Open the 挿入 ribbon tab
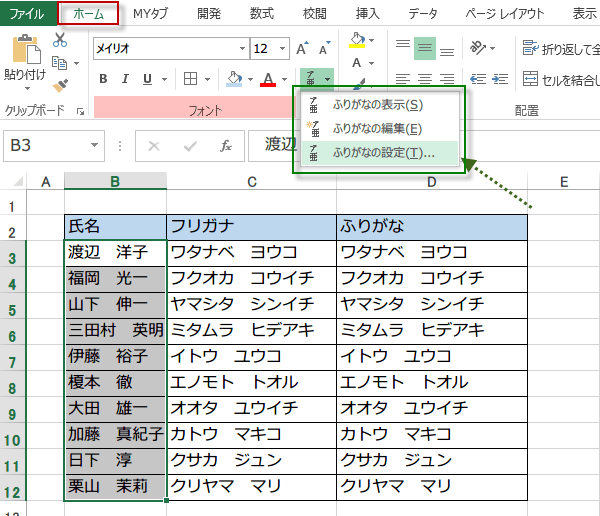Screen dimensions: 600x516 coord(367,14)
